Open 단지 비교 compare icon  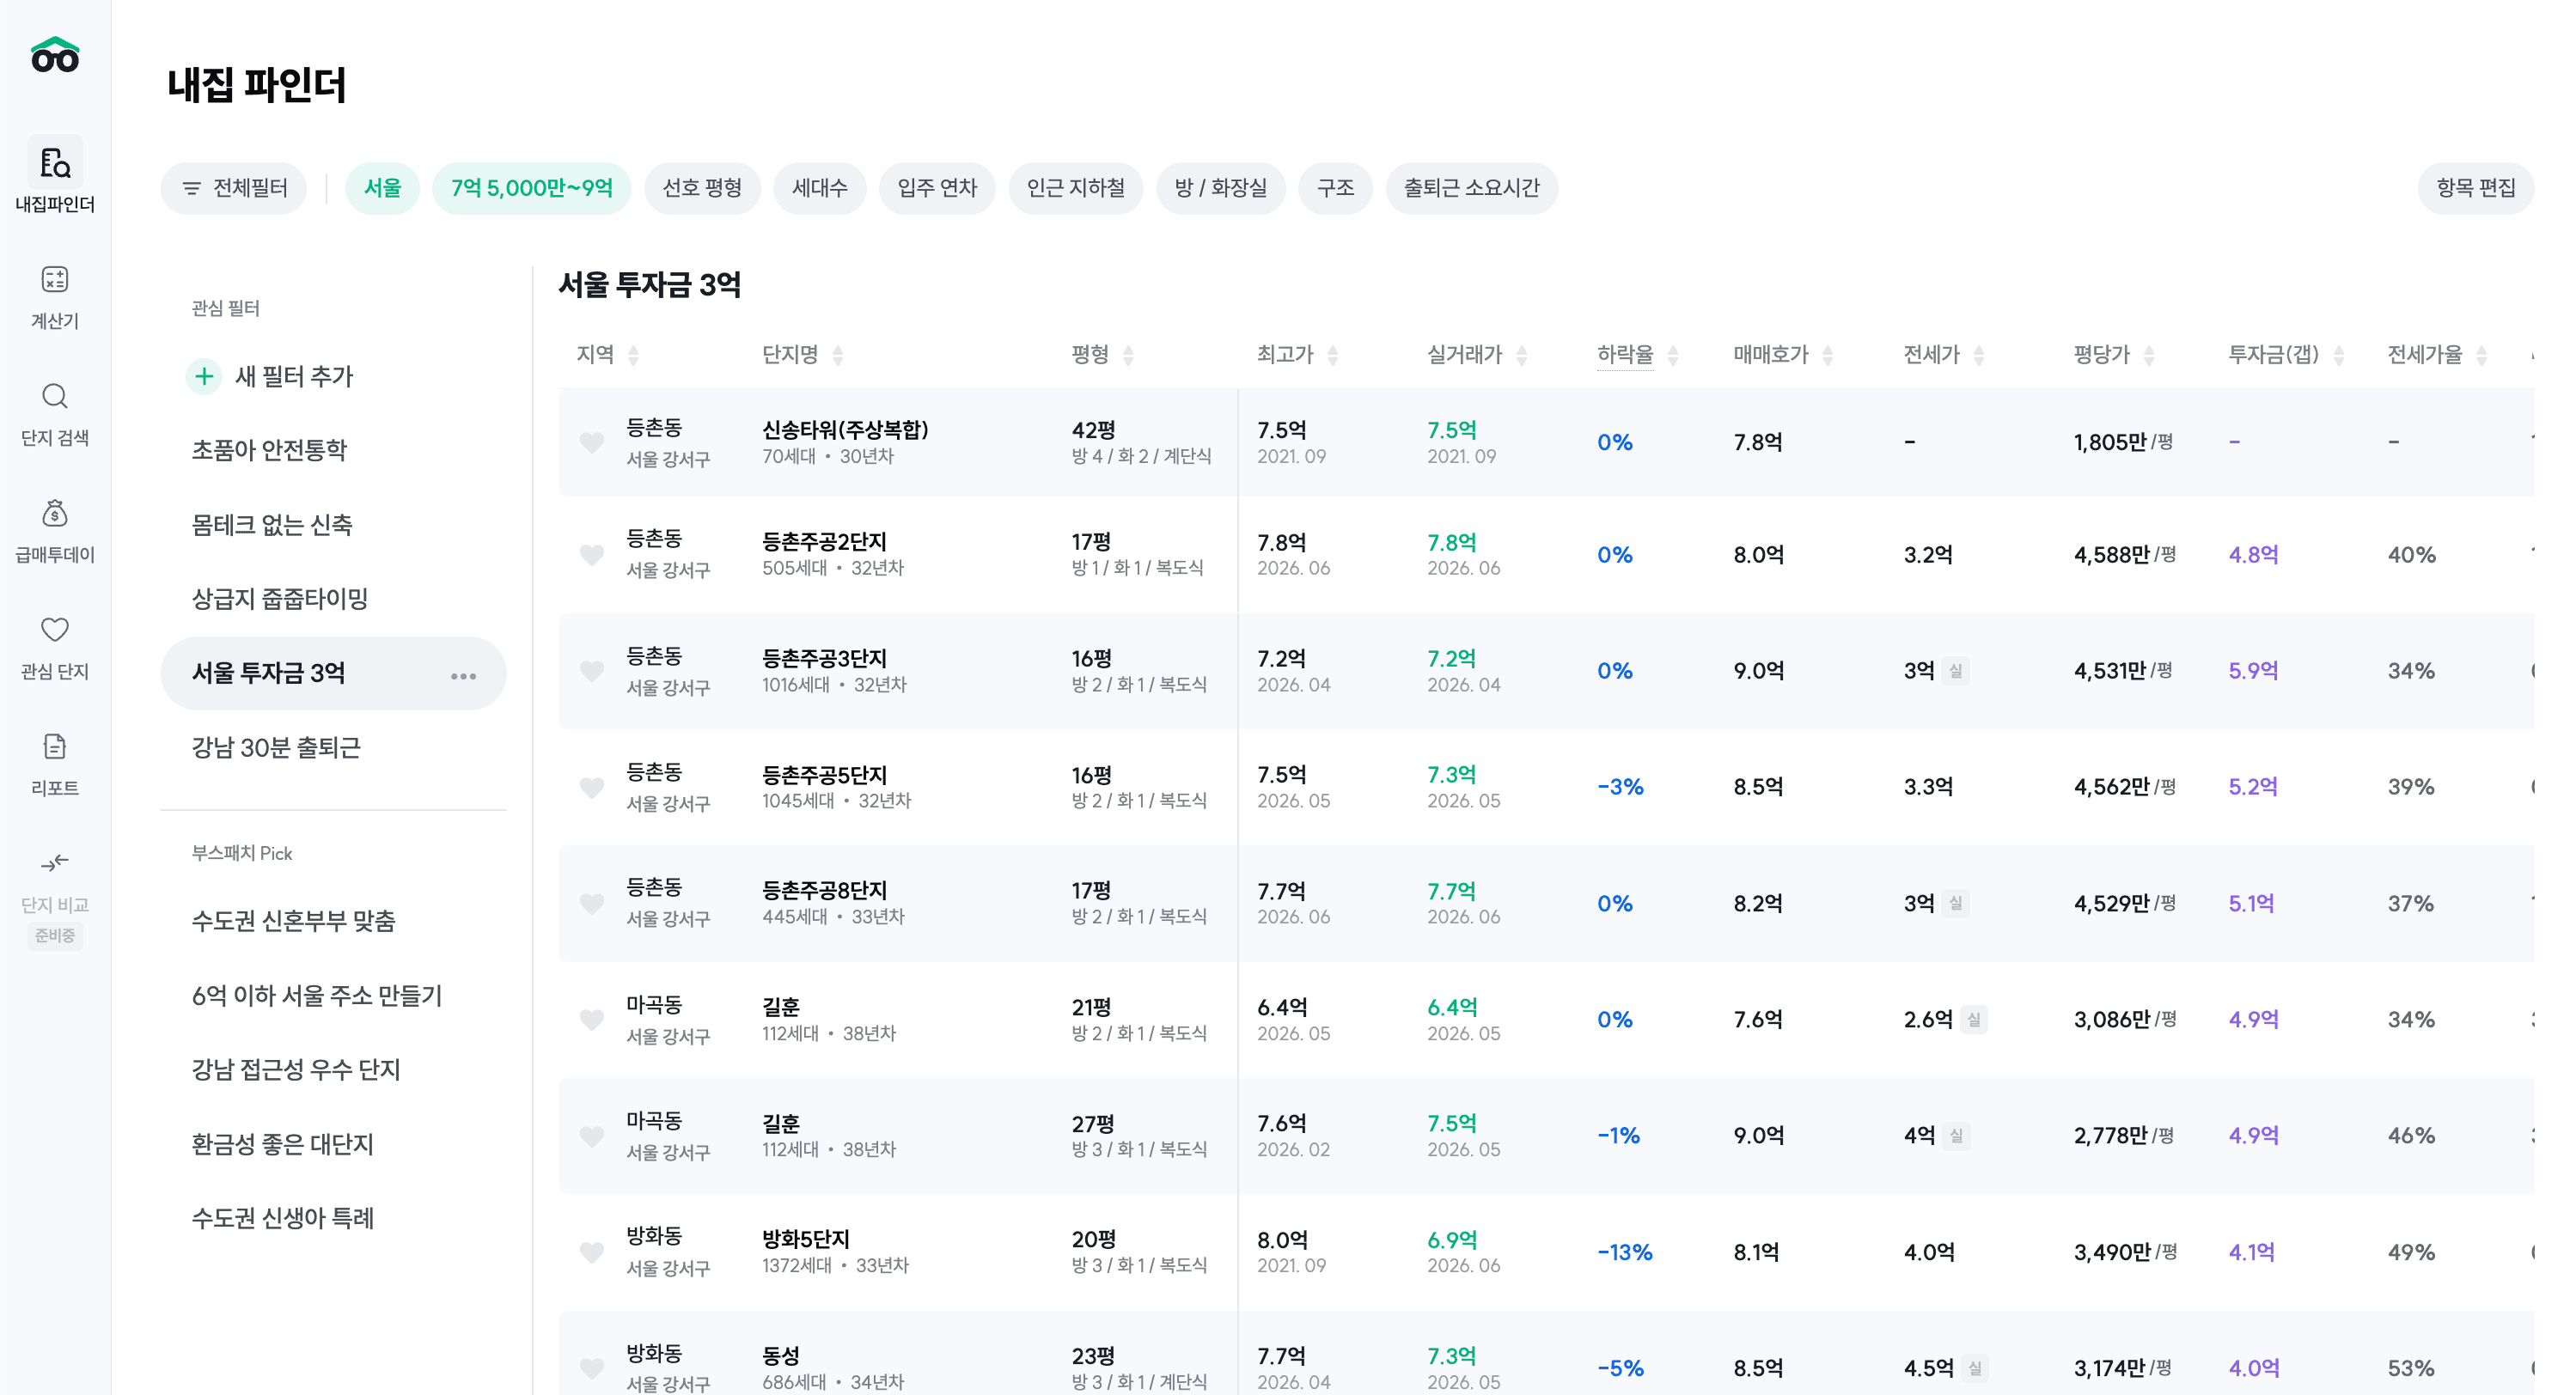(55, 863)
